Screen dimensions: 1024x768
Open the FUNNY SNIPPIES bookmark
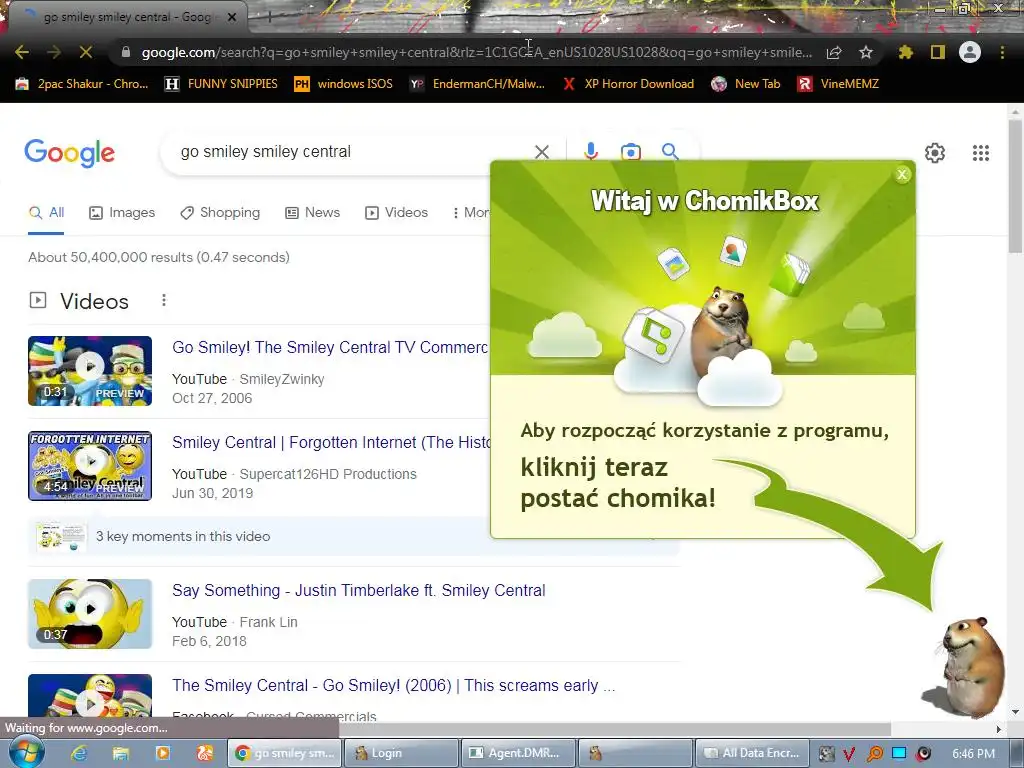(221, 84)
